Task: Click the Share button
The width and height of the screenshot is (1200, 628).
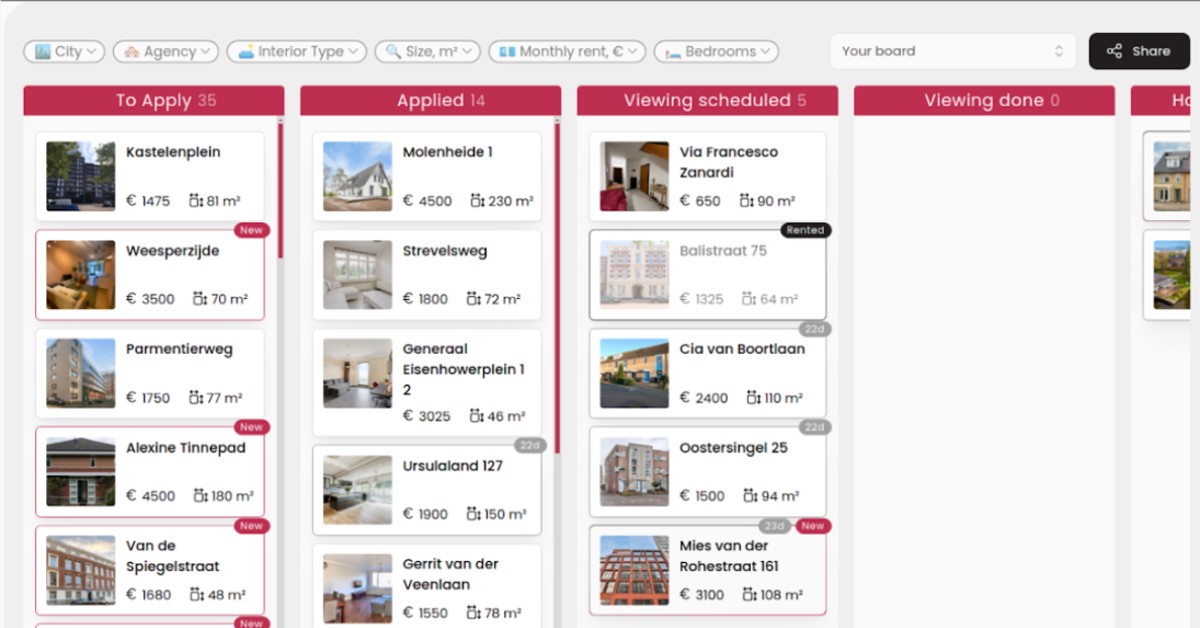Action: (x=1139, y=51)
